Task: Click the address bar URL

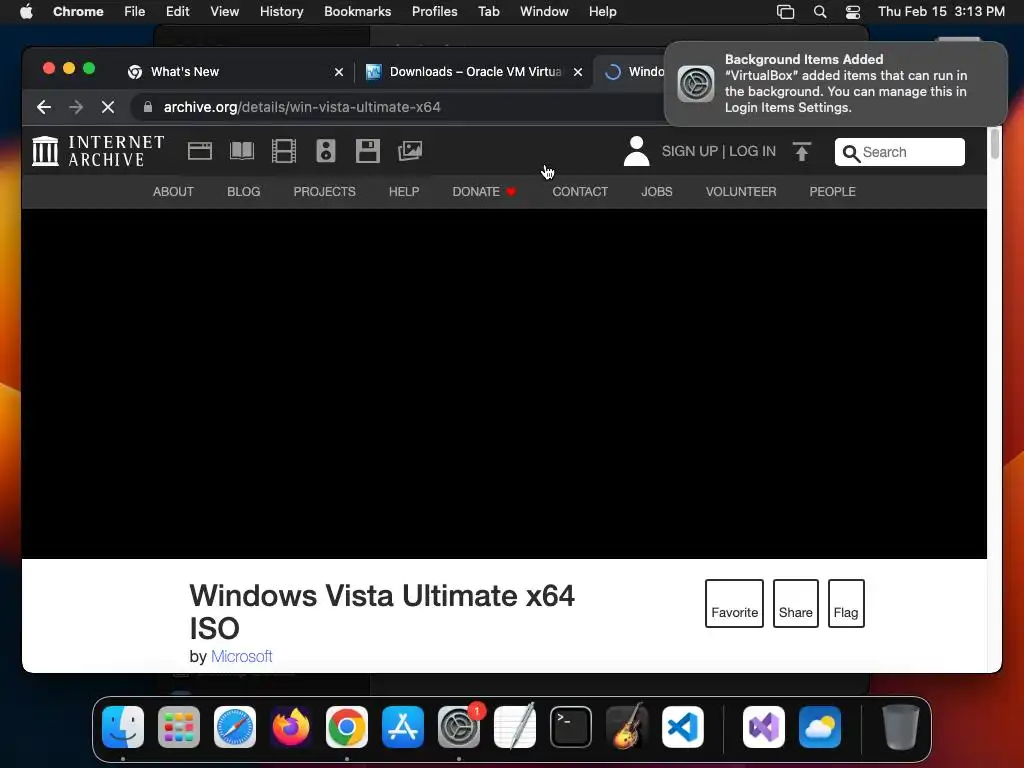Action: click(x=302, y=107)
